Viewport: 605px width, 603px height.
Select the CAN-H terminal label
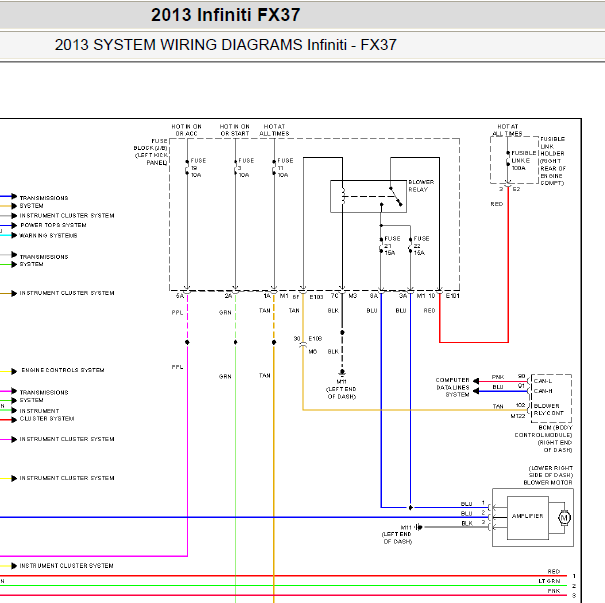pos(543,391)
